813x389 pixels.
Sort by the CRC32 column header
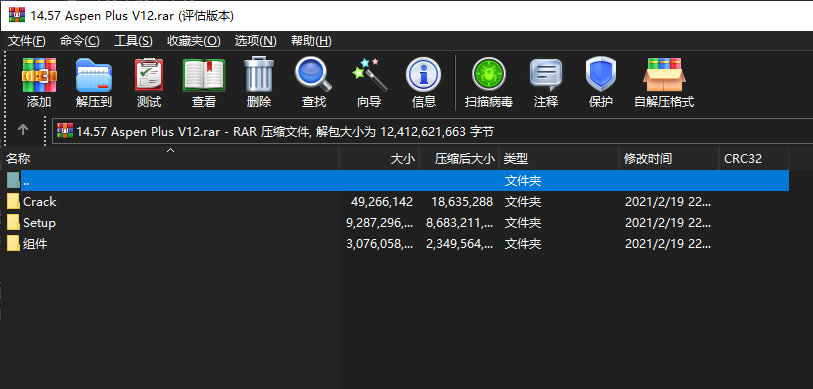tap(754, 159)
